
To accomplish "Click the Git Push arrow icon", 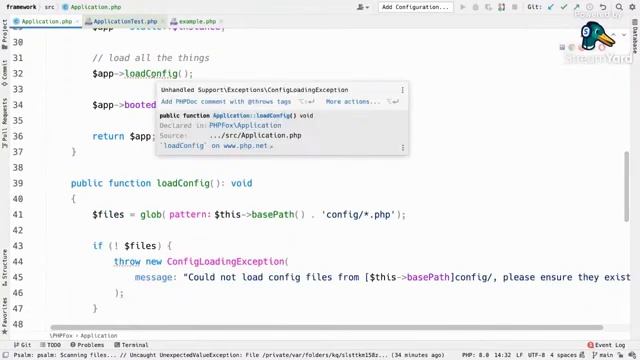I will 577,7.
